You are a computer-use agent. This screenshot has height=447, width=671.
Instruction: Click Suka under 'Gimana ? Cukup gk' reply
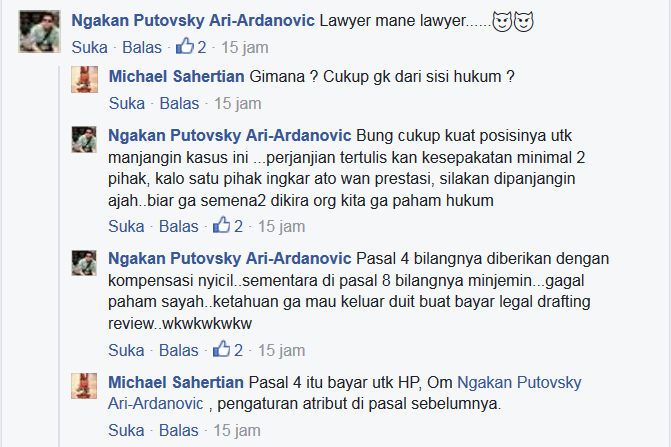click(127, 104)
